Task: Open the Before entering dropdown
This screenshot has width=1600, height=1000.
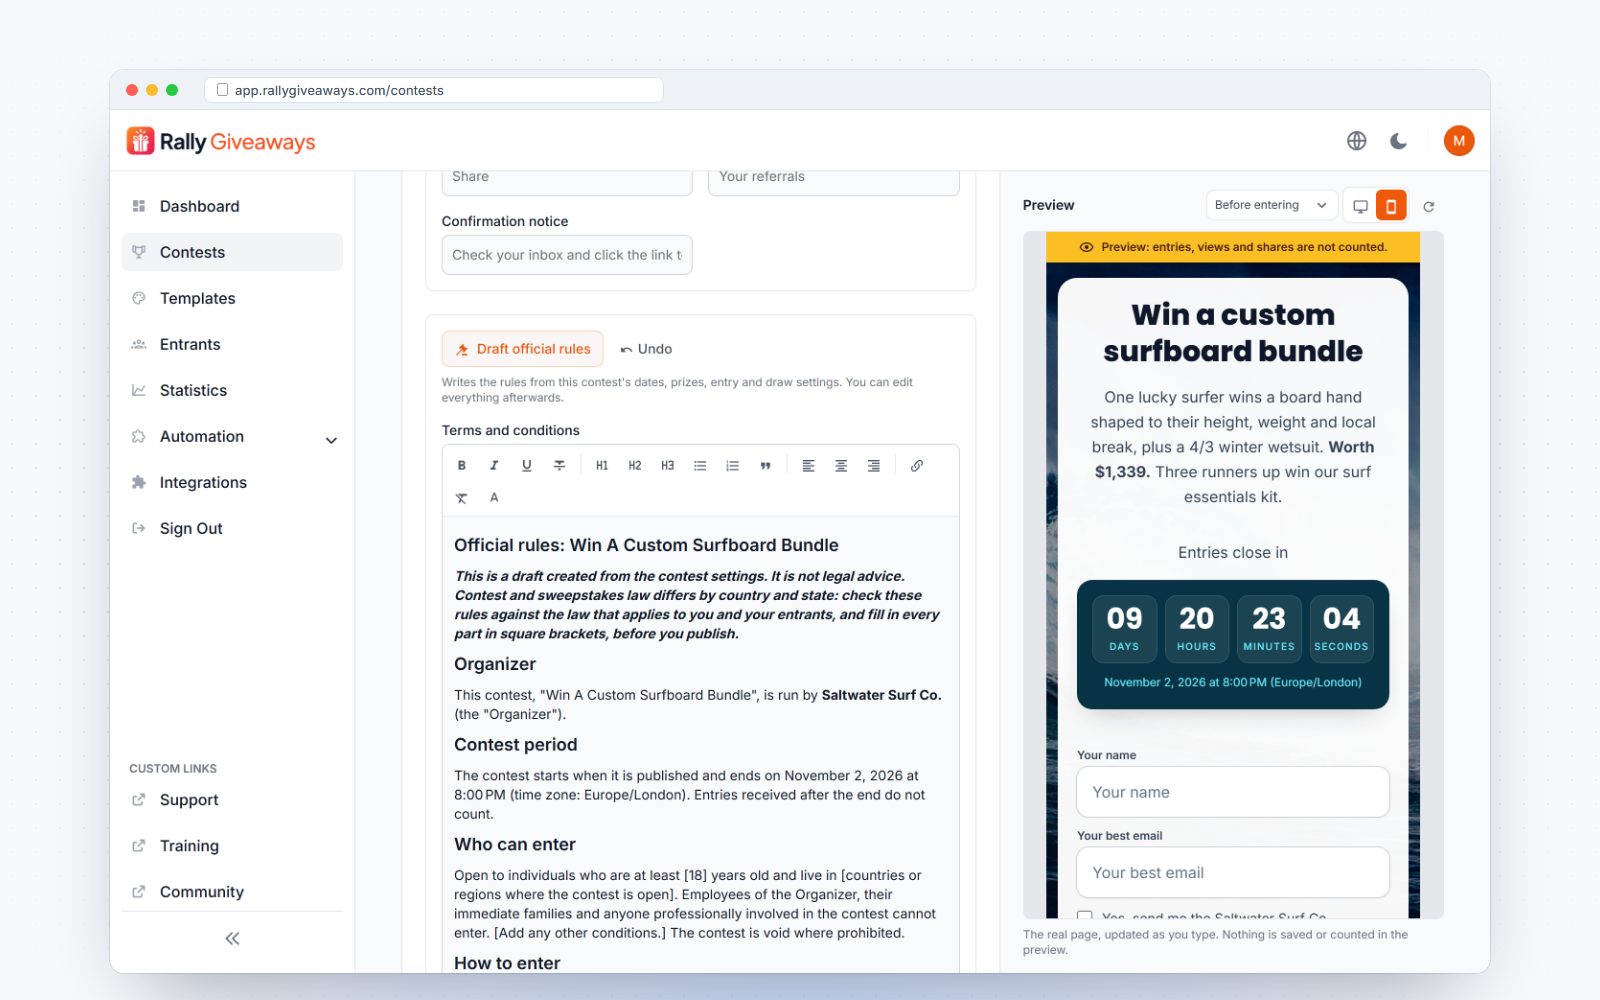Action: (x=1271, y=205)
